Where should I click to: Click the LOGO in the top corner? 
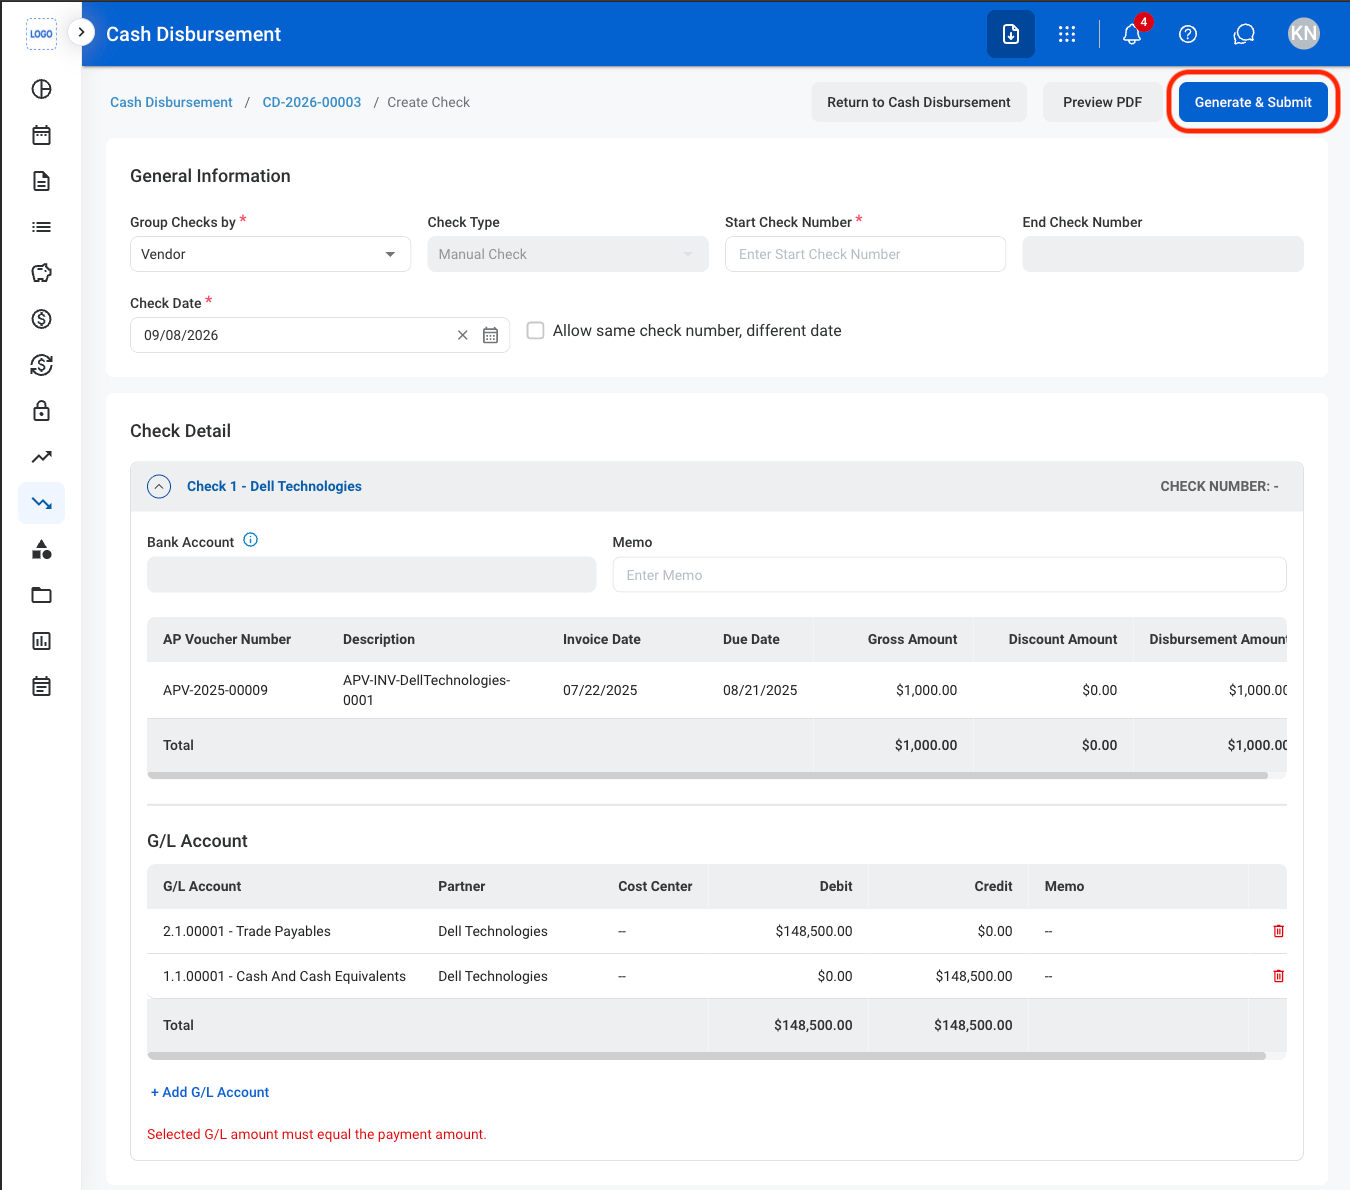coord(41,34)
